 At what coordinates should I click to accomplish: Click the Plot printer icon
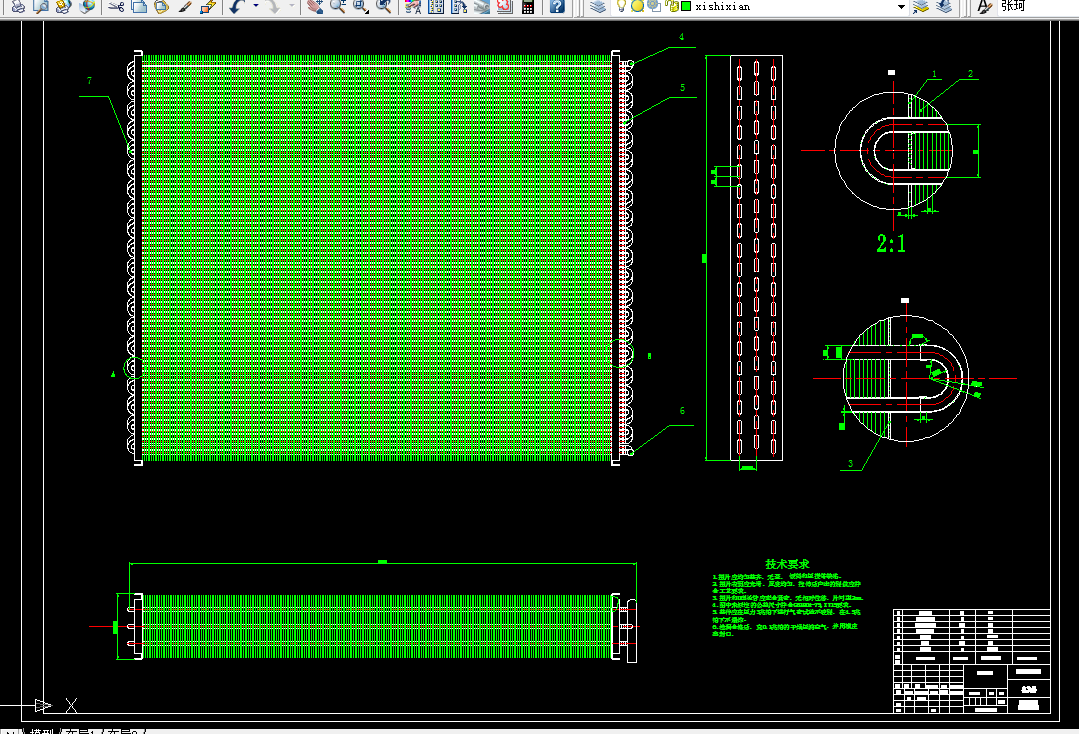tap(18, 6)
